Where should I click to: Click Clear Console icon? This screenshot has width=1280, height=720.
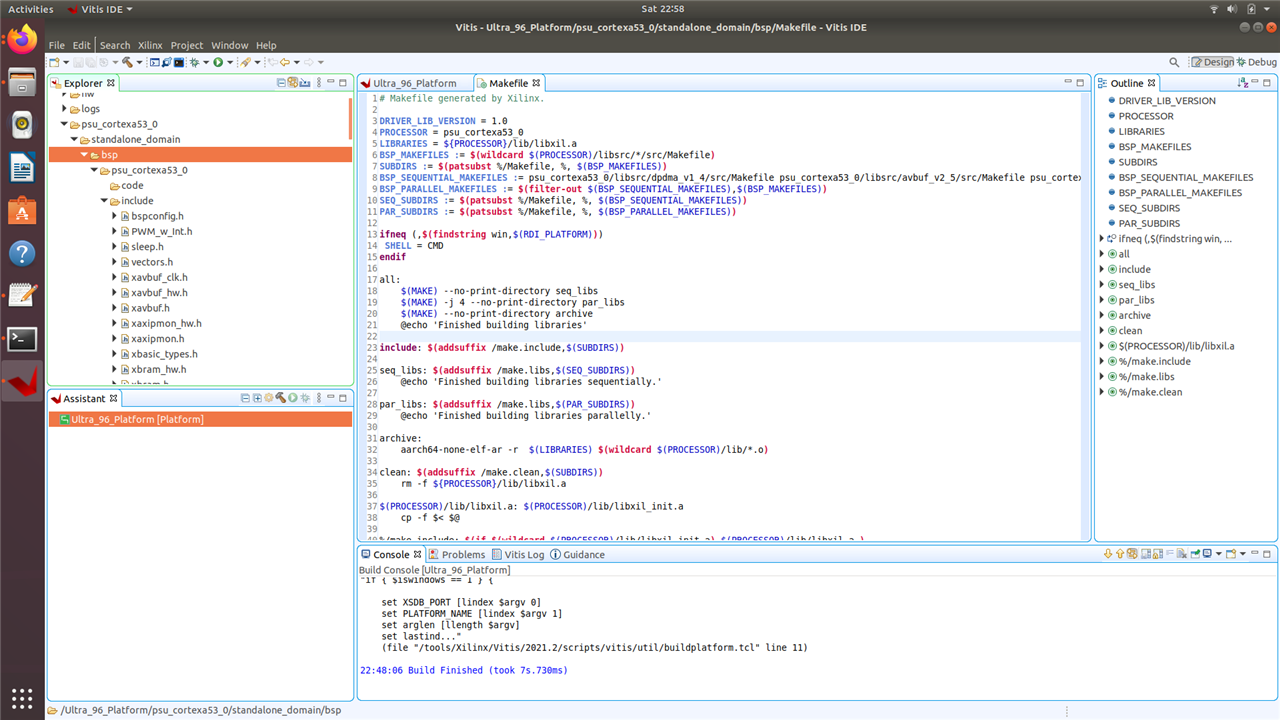[x=1182, y=554]
